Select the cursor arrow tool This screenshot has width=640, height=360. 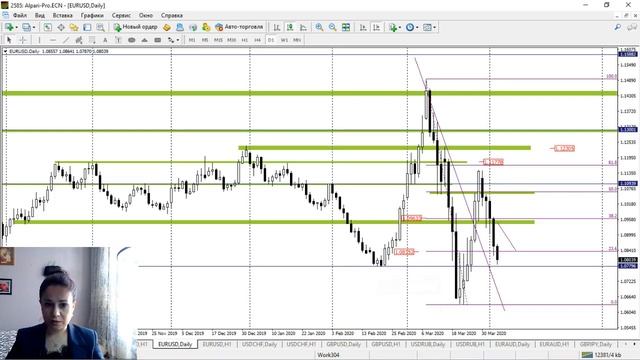click(x=9, y=40)
